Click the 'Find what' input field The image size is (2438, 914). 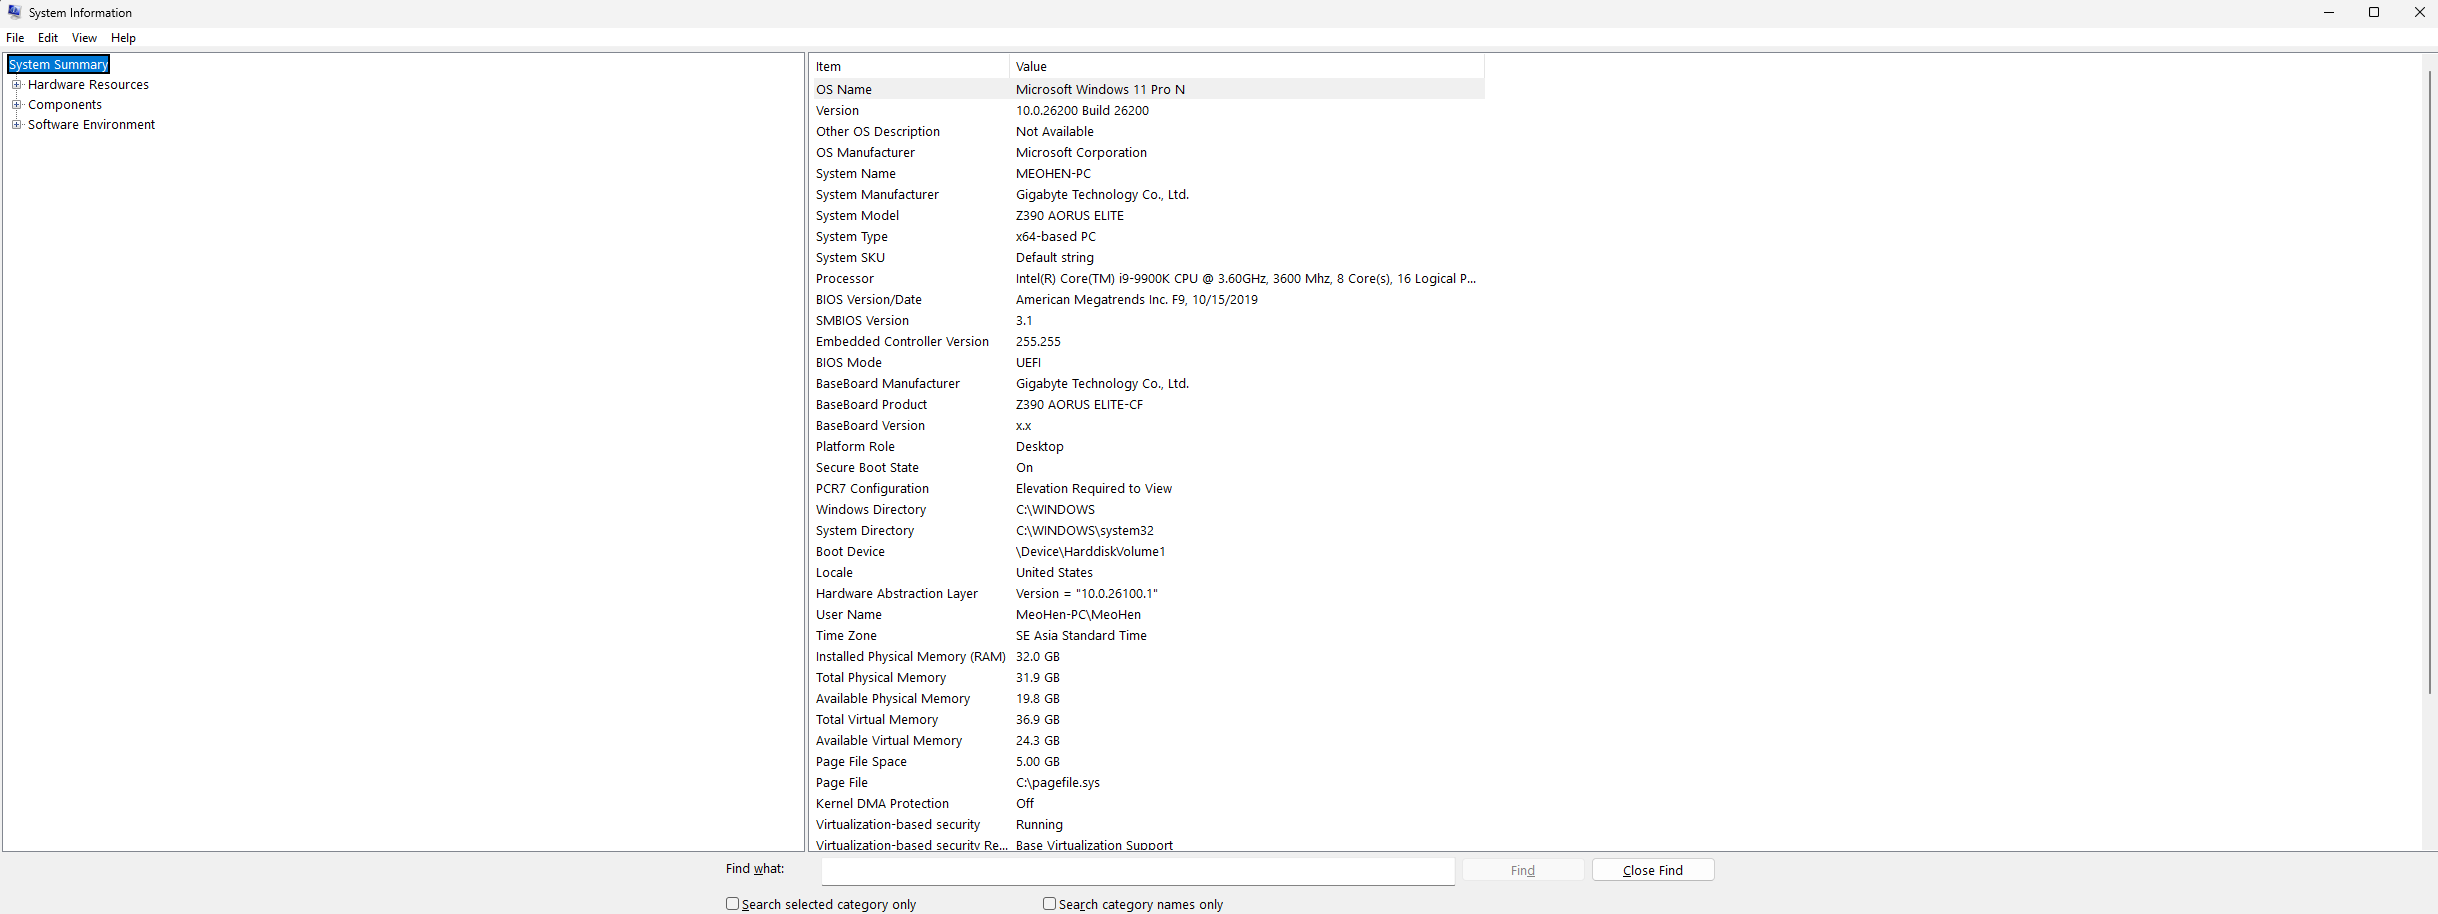[1138, 871]
